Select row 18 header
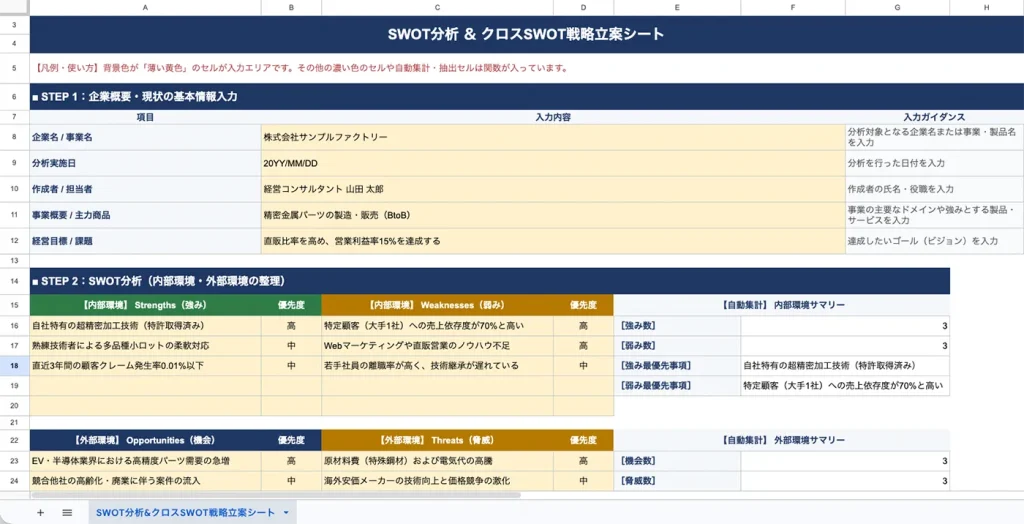1024x524 pixels. pyautogui.click(x=14, y=366)
